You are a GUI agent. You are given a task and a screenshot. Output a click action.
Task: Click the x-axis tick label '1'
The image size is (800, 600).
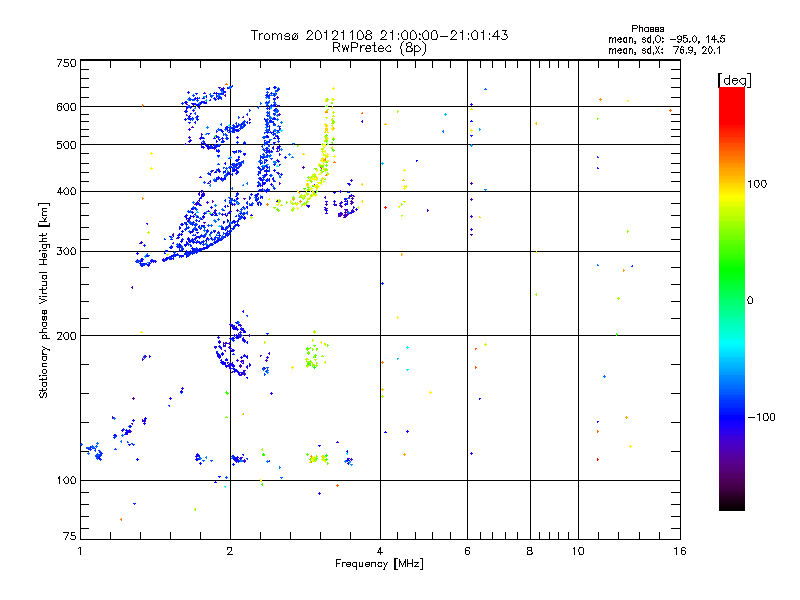(x=80, y=551)
